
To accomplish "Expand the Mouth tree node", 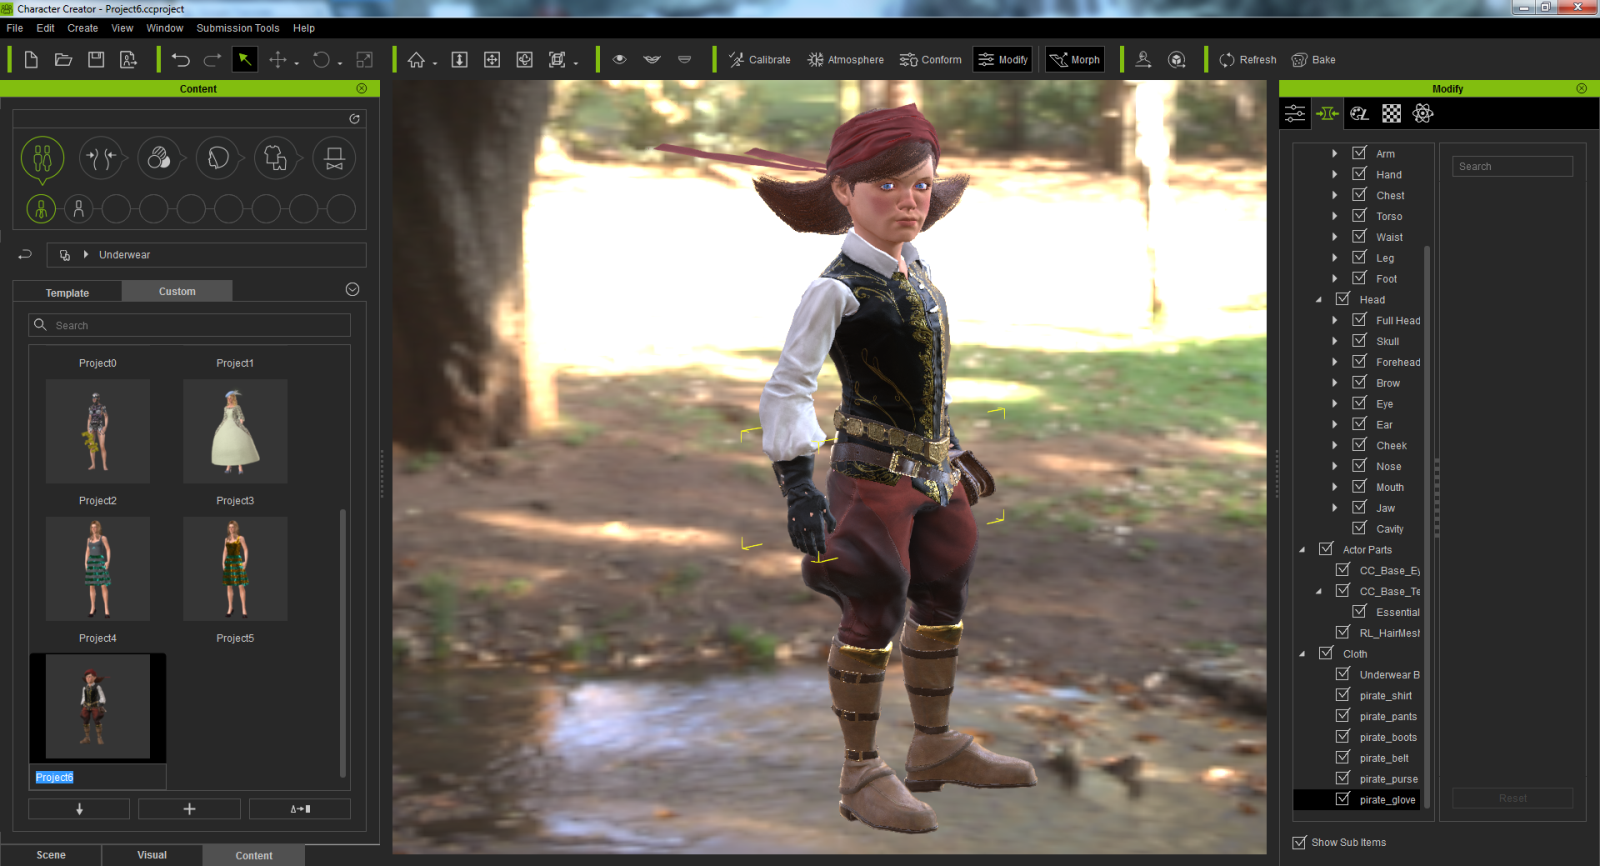I will 1334,487.
